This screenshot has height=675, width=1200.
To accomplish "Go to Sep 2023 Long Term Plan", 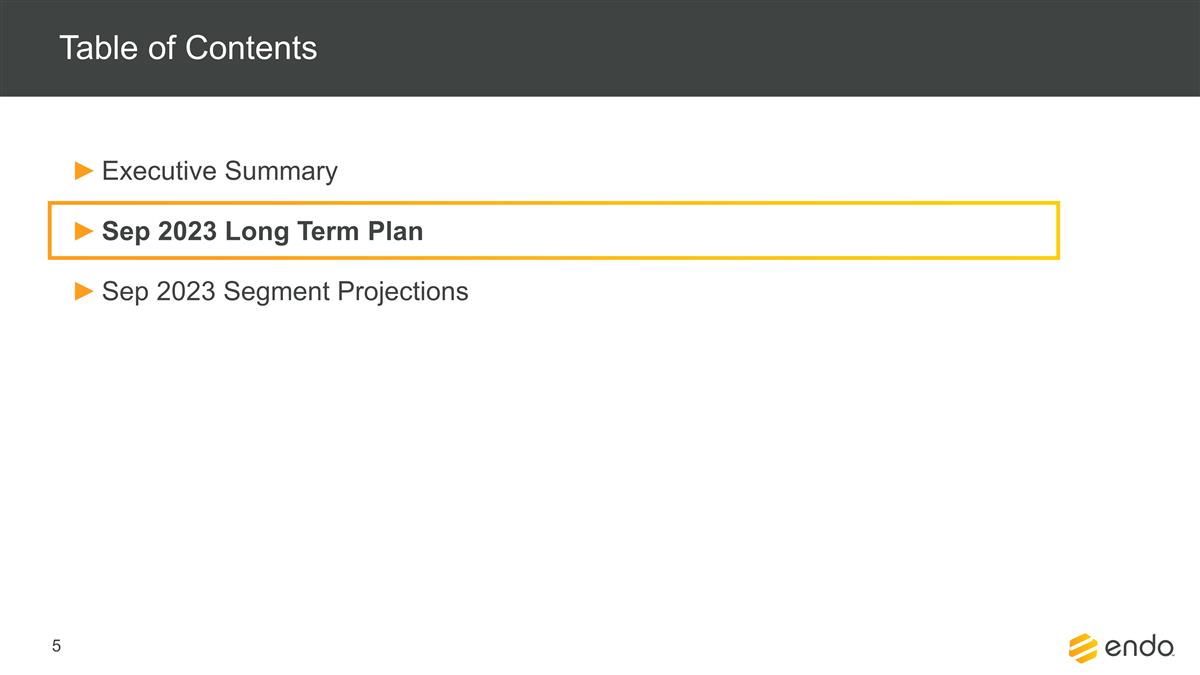I will click(262, 232).
